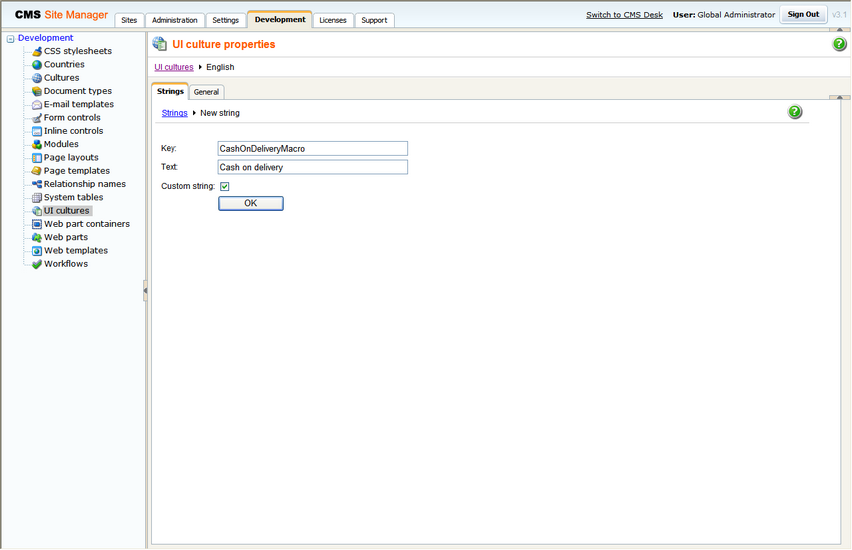Click the Relationship names icon
This screenshot has height=550, width=852.
(37, 184)
